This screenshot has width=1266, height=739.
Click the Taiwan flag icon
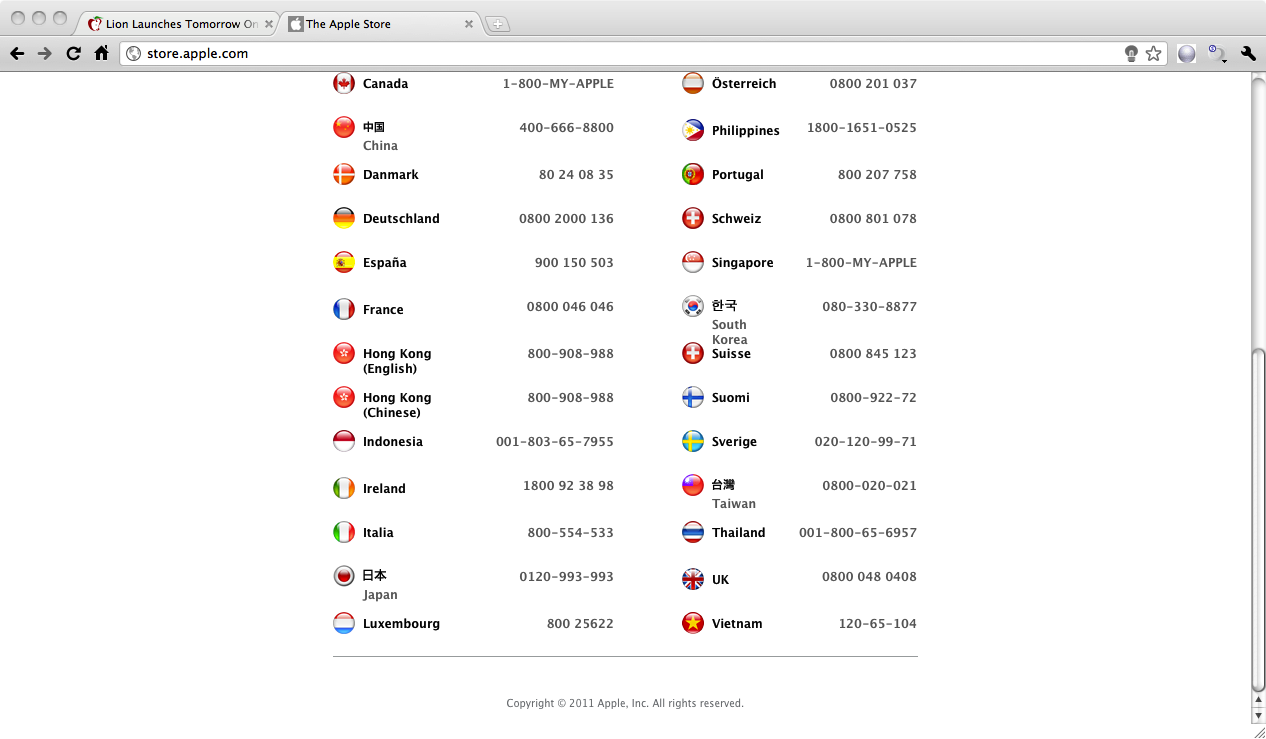[x=693, y=485]
